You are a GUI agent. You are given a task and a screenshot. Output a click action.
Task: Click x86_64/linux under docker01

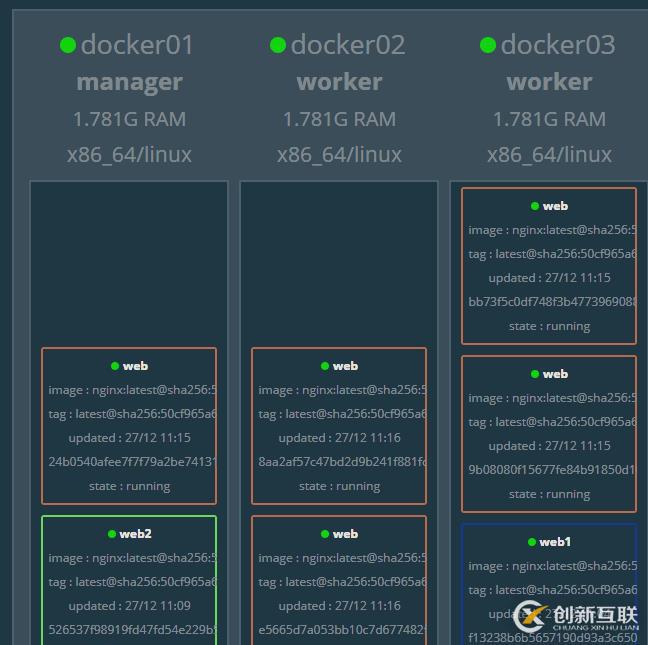point(129,155)
